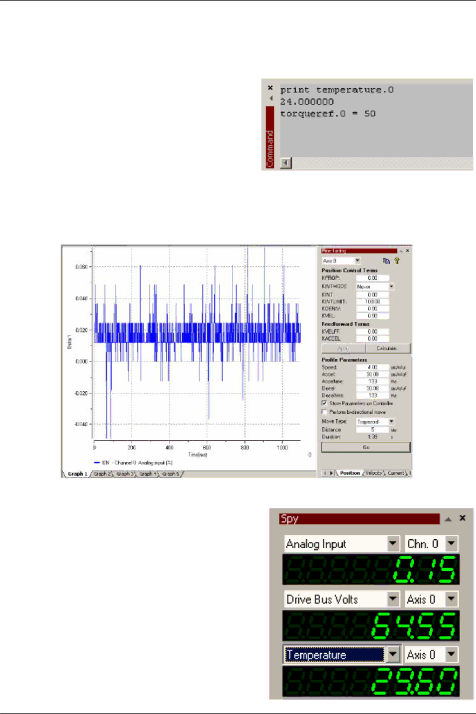Screen dimensions: 476x714
Task: Select the Position tab in Fine-tuning
Action: pos(350,473)
